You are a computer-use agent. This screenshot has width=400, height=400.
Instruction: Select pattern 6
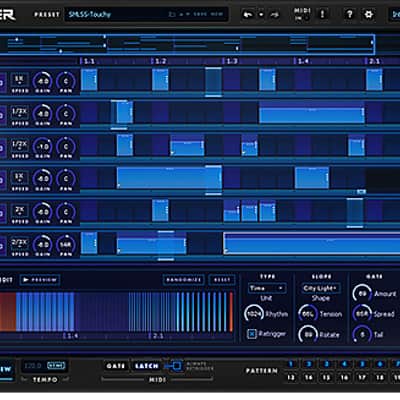pyautogui.click(x=380, y=364)
